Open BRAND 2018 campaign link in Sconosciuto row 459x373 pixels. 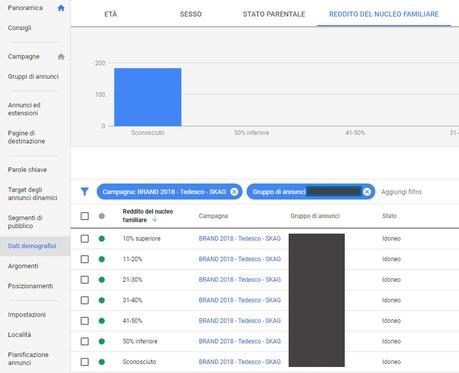pos(240,362)
